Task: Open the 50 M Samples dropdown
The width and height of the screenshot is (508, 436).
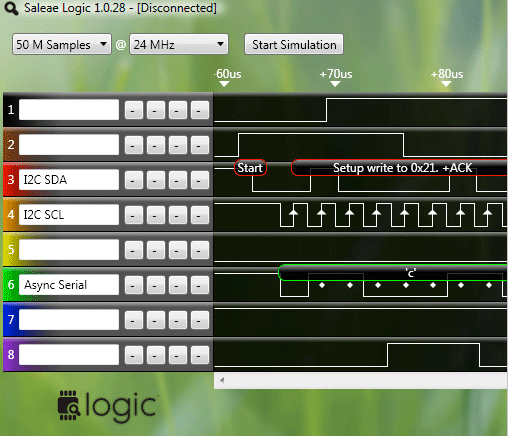Action: click(x=62, y=44)
